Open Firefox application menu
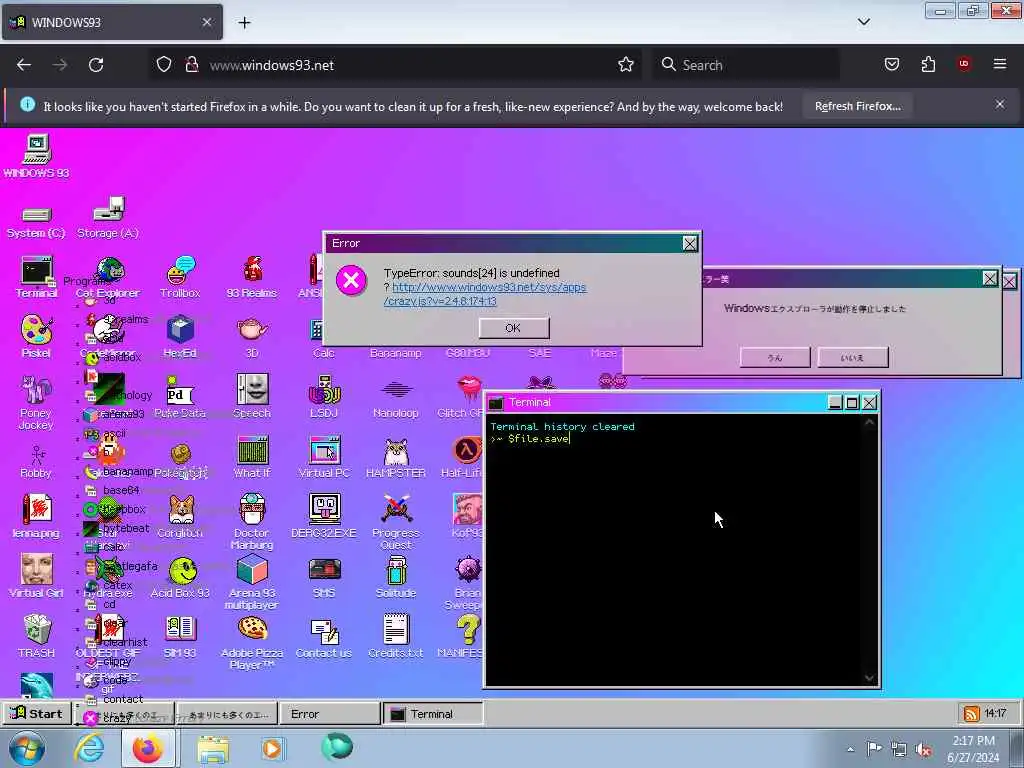The height and width of the screenshot is (768, 1024). 1000,64
